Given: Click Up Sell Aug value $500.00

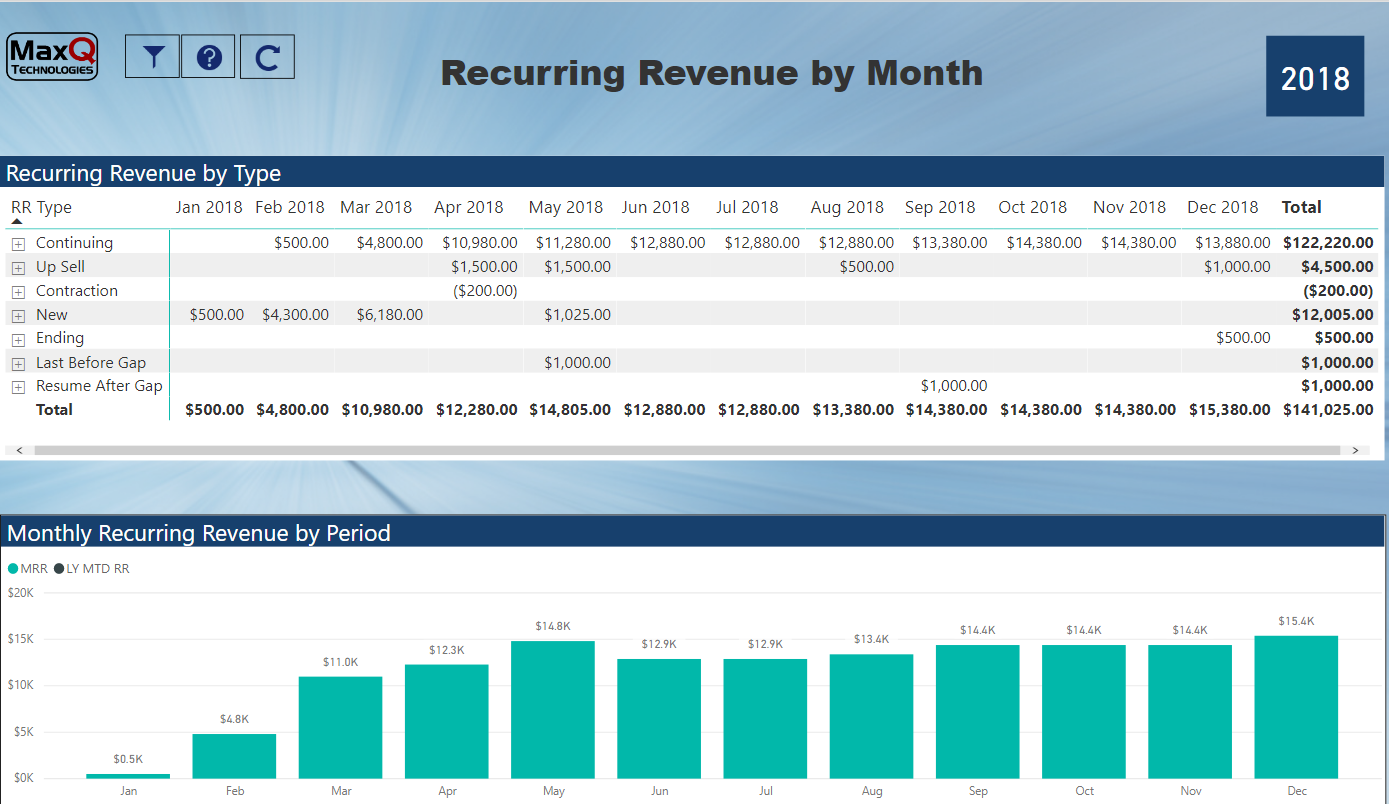Looking at the screenshot, I should tap(867, 267).
